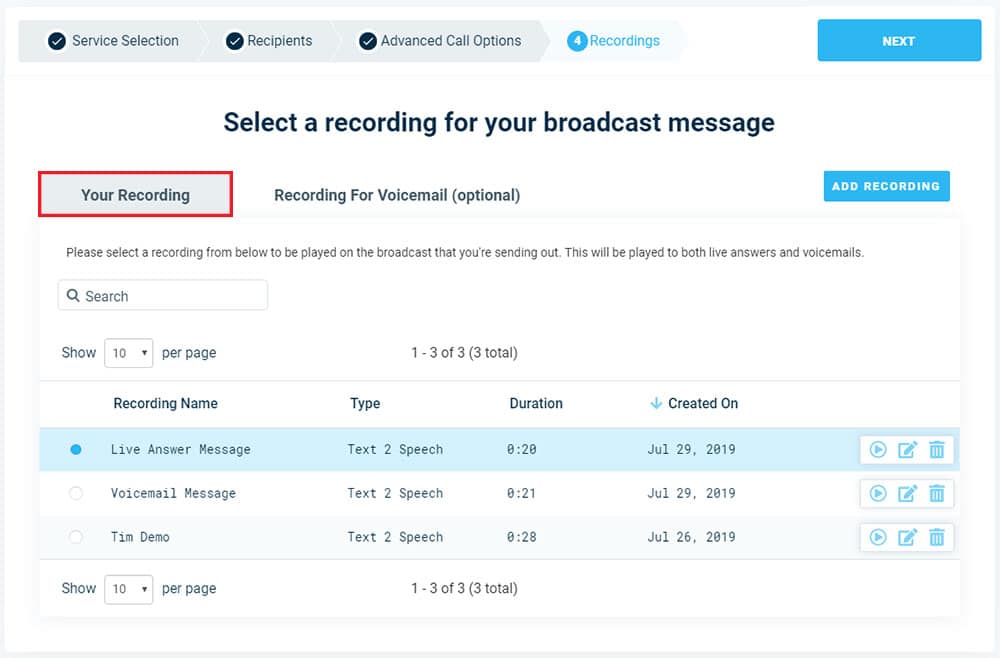Viewport: 1000px width, 658px height.
Task: Click the 0:20 duration value
Action: click(x=522, y=450)
